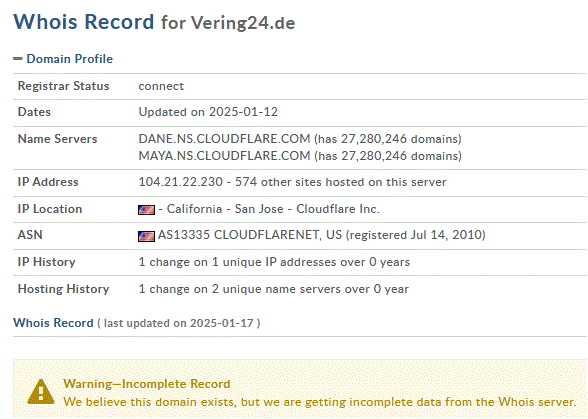
Task: Click the US flag beside California
Action: [x=146, y=210]
